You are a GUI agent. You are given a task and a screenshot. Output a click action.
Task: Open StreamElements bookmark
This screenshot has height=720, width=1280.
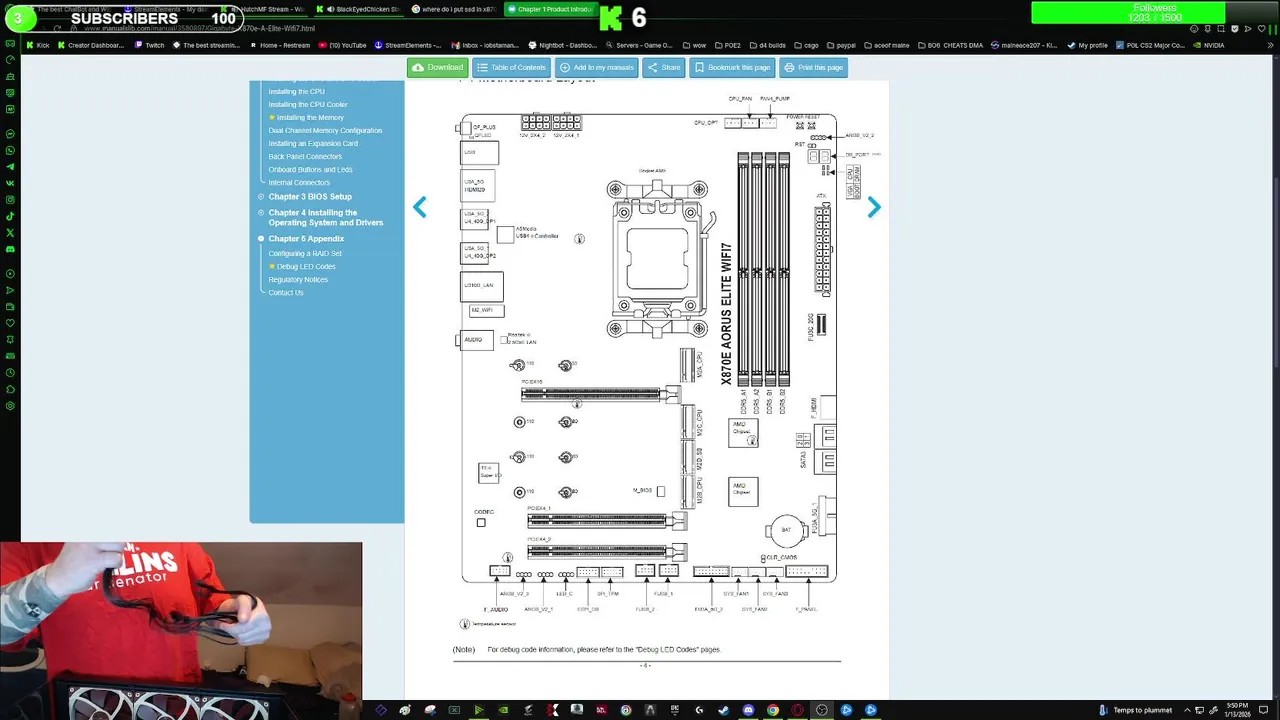click(x=407, y=45)
